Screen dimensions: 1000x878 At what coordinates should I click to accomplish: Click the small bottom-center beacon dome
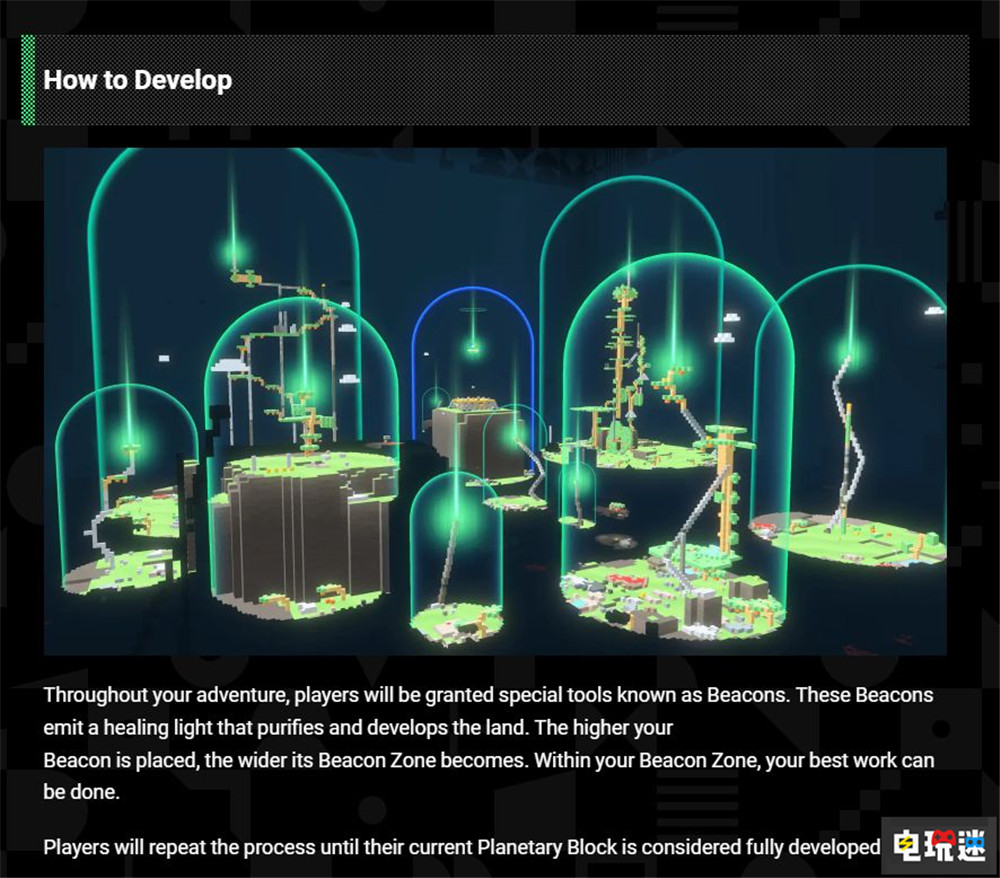tap(455, 560)
